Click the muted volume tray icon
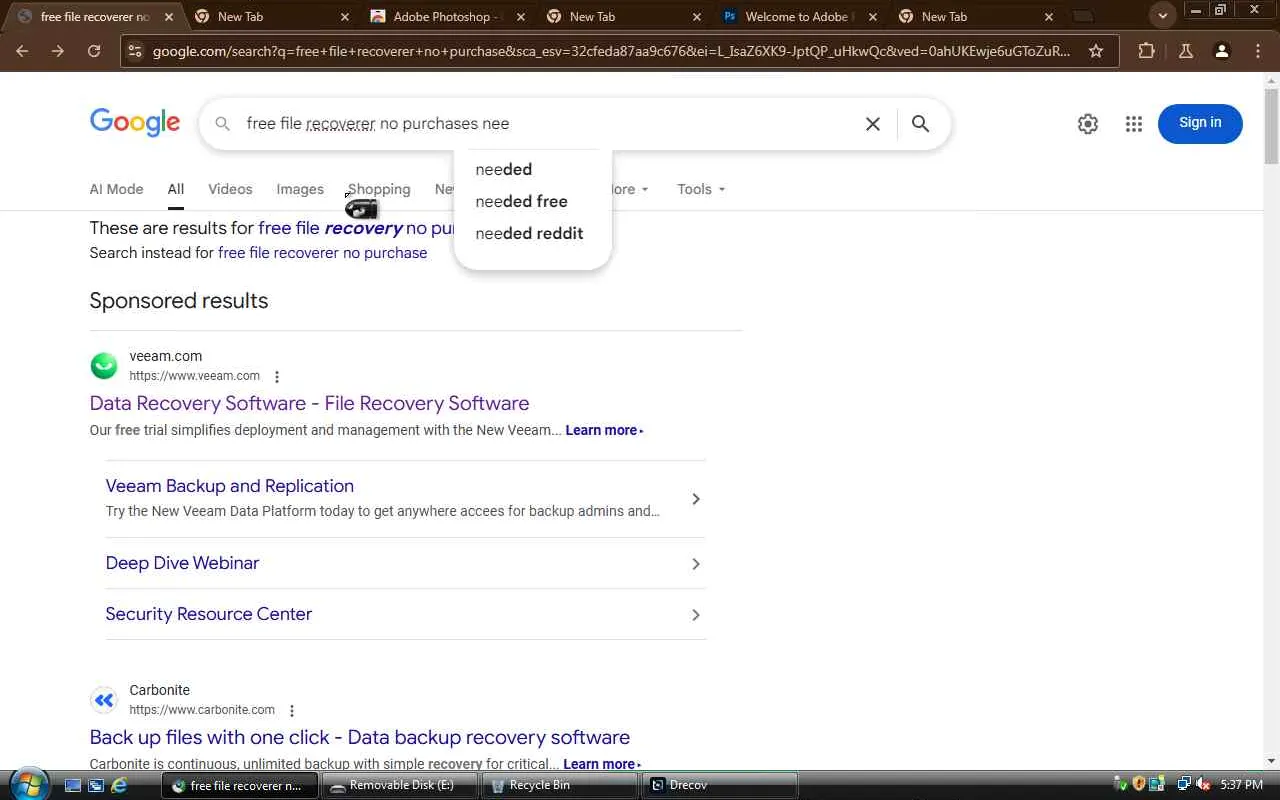1280x800 pixels. coord(1203,785)
